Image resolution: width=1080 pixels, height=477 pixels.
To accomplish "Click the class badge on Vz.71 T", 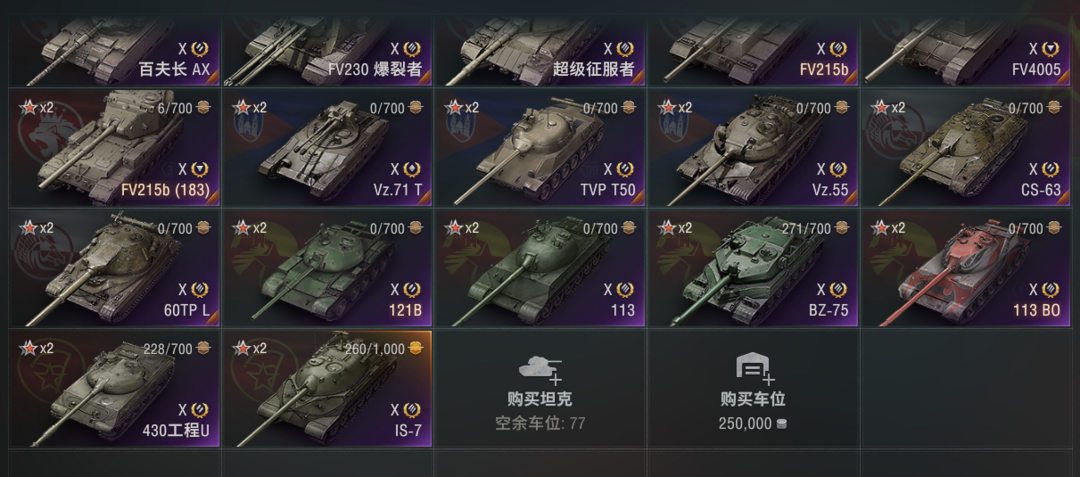I will [412, 169].
